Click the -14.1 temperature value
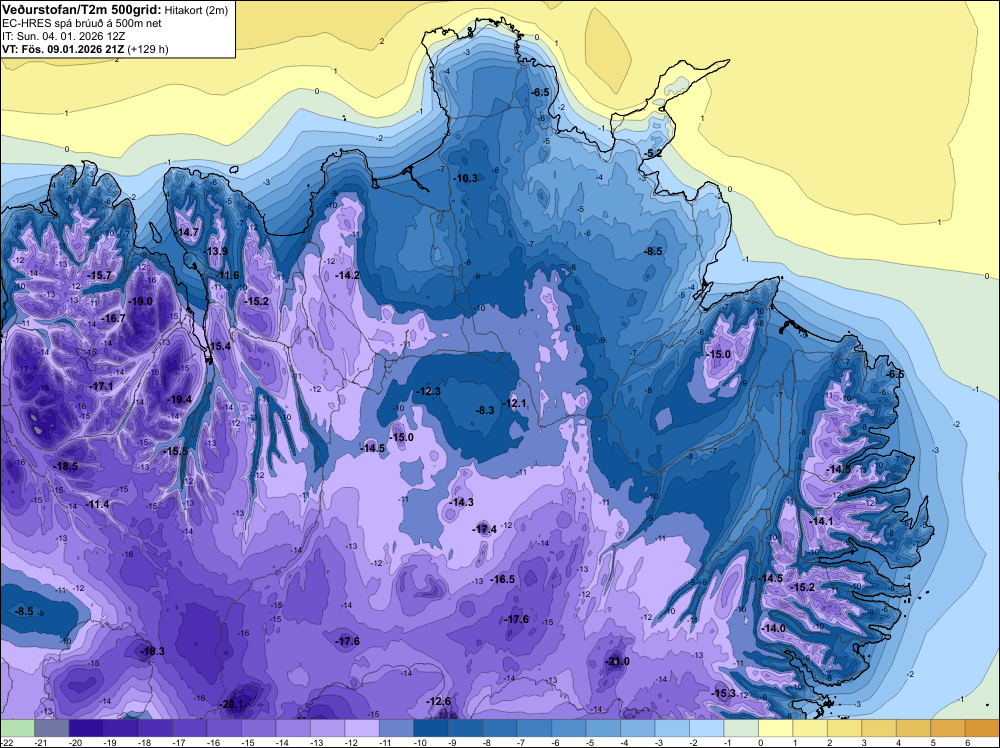1000x748 pixels. [x=821, y=521]
